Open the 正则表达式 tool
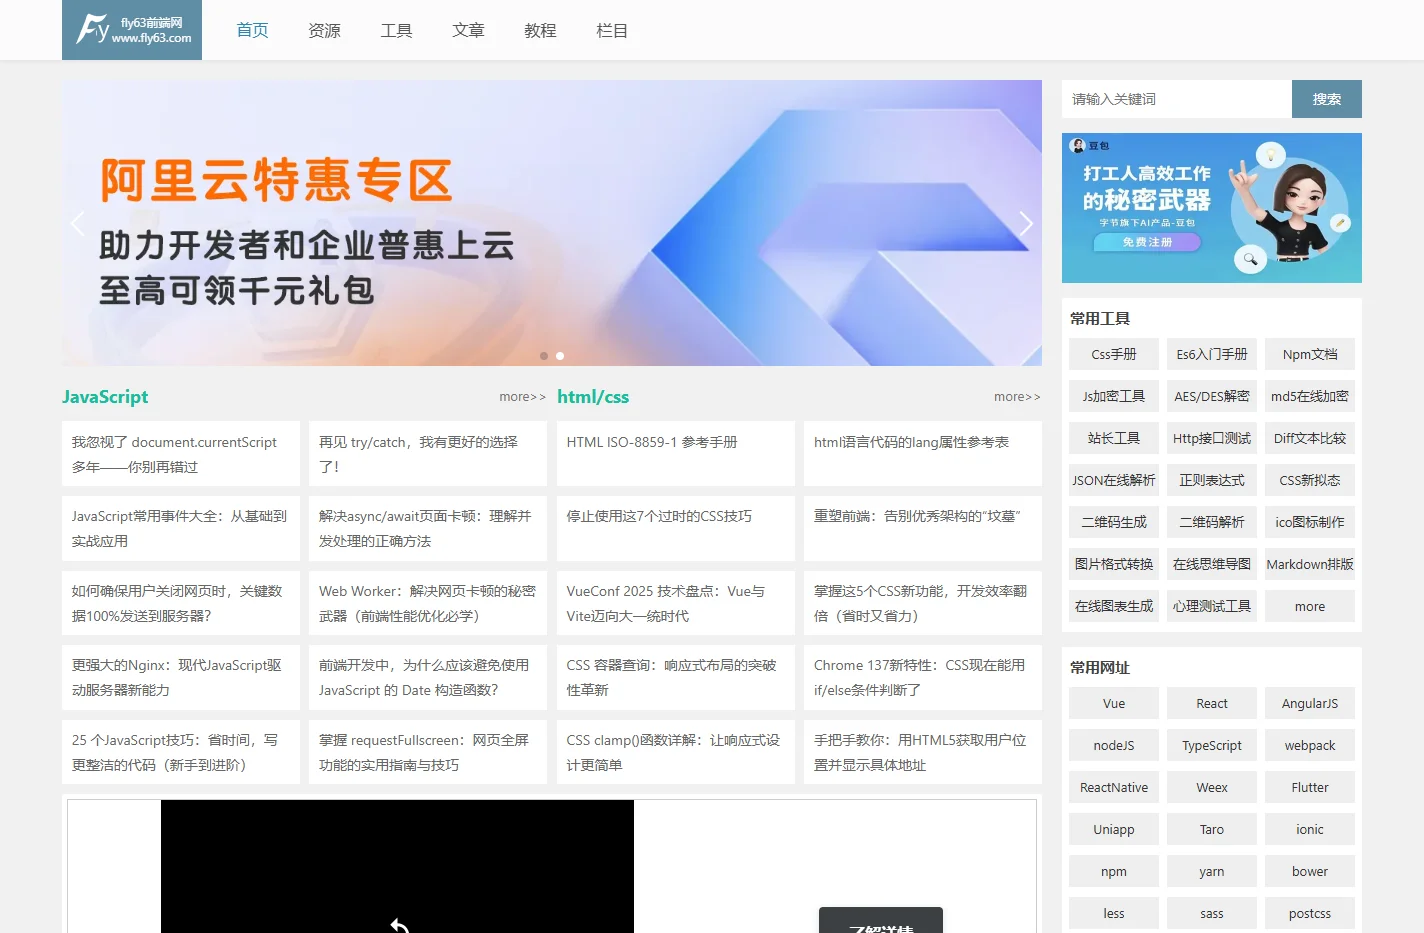The height and width of the screenshot is (933, 1424). (x=1212, y=480)
